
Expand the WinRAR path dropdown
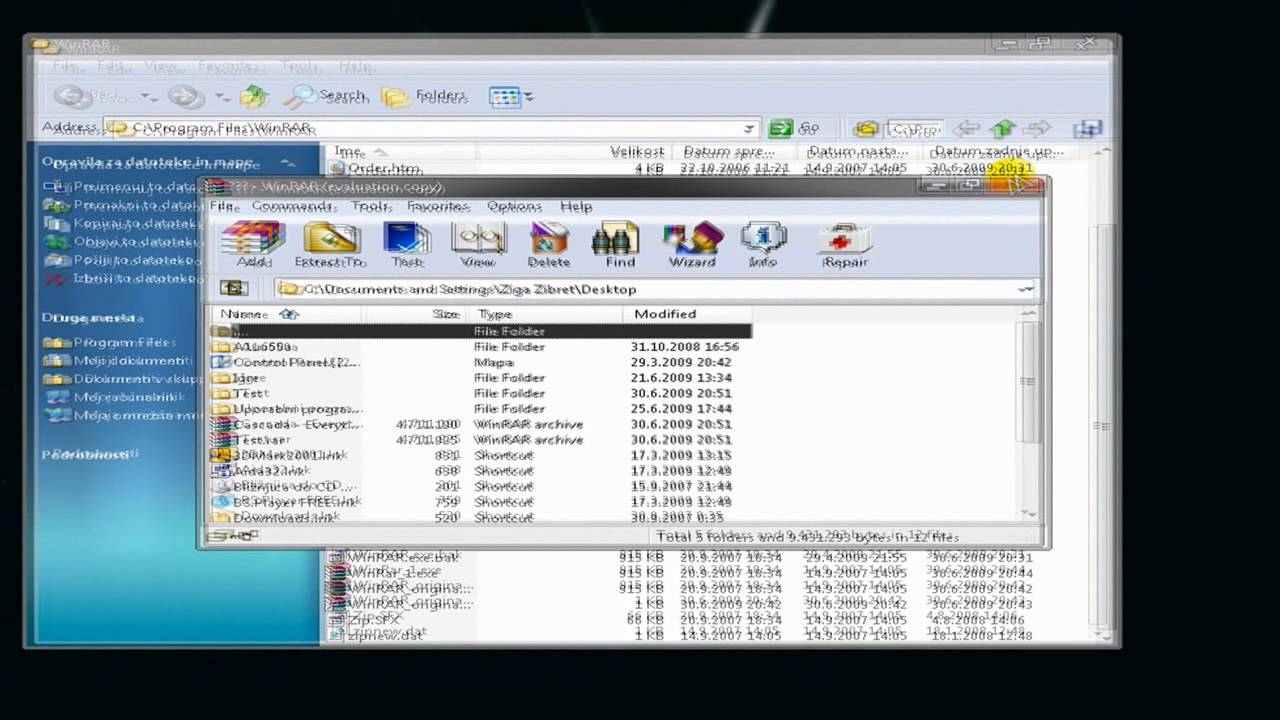[1025, 289]
